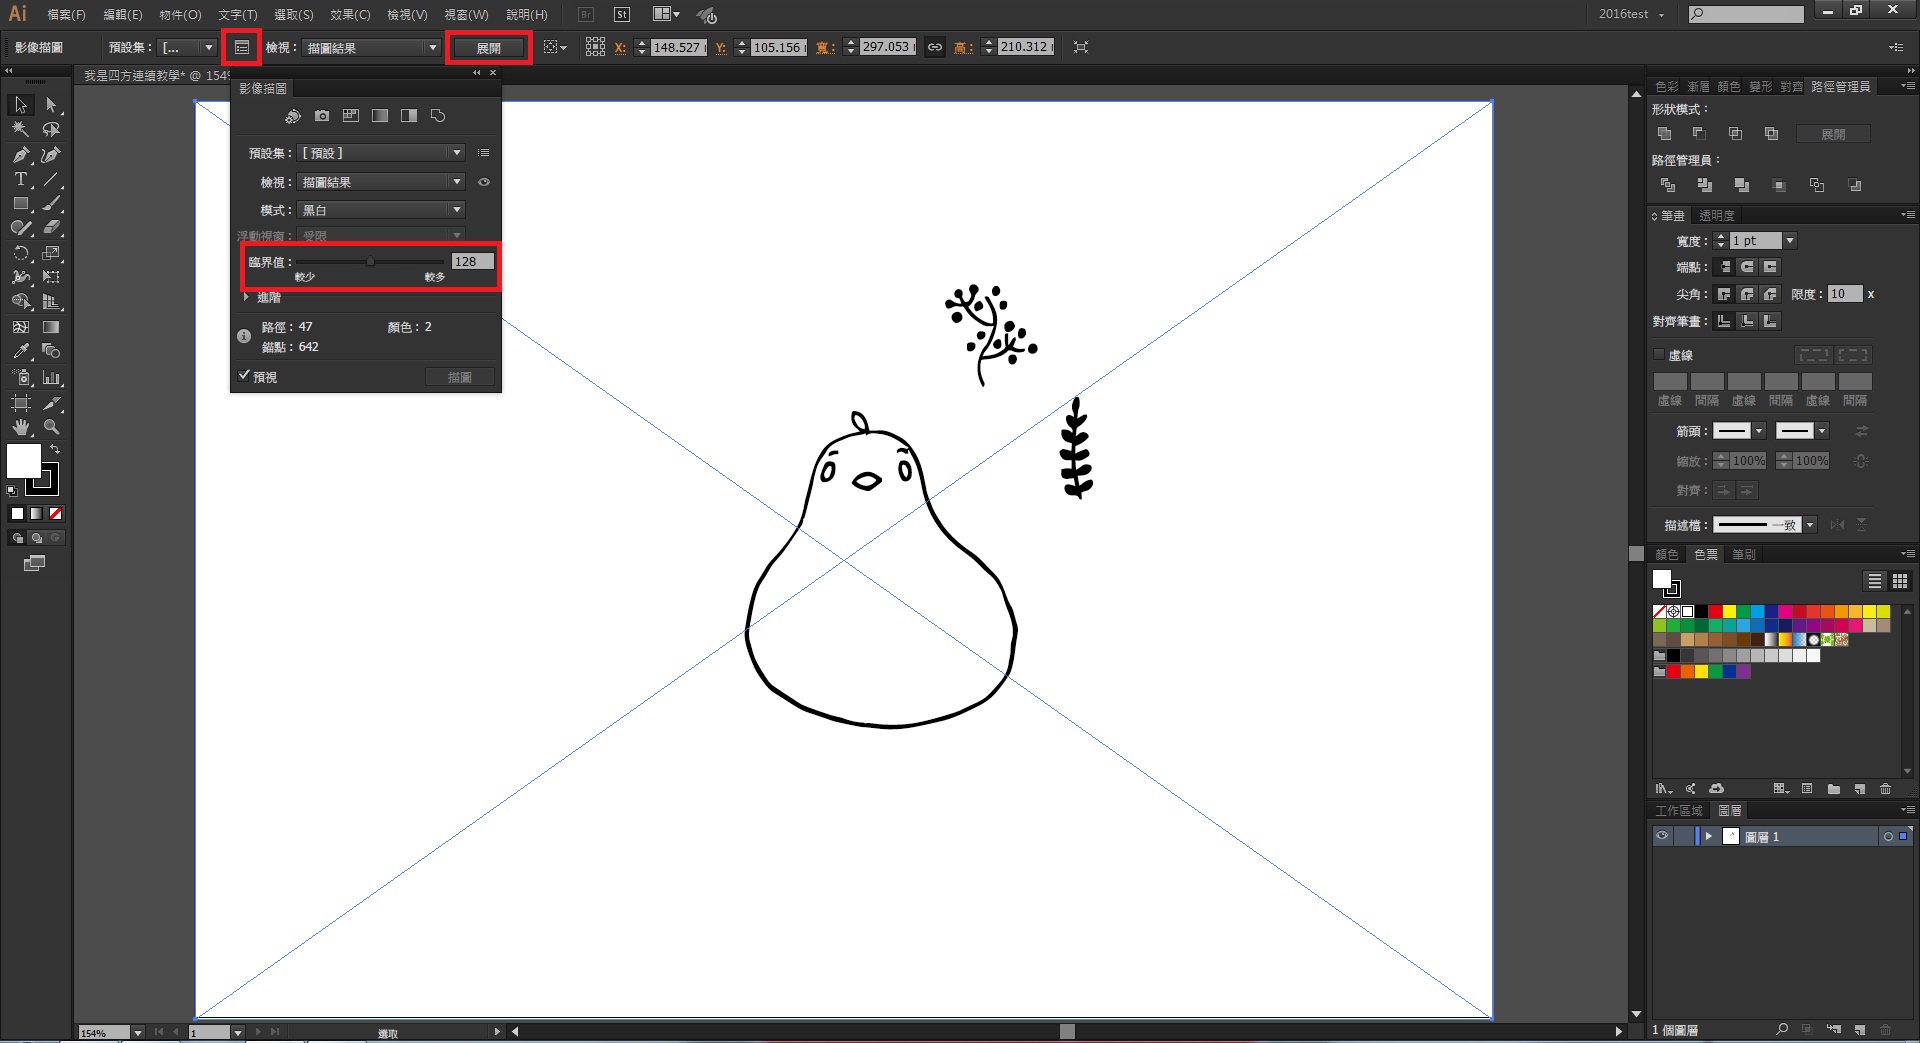The height and width of the screenshot is (1043, 1920).
Task: Click the 臨界值 value field showing 128
Action: click(471, 262)
